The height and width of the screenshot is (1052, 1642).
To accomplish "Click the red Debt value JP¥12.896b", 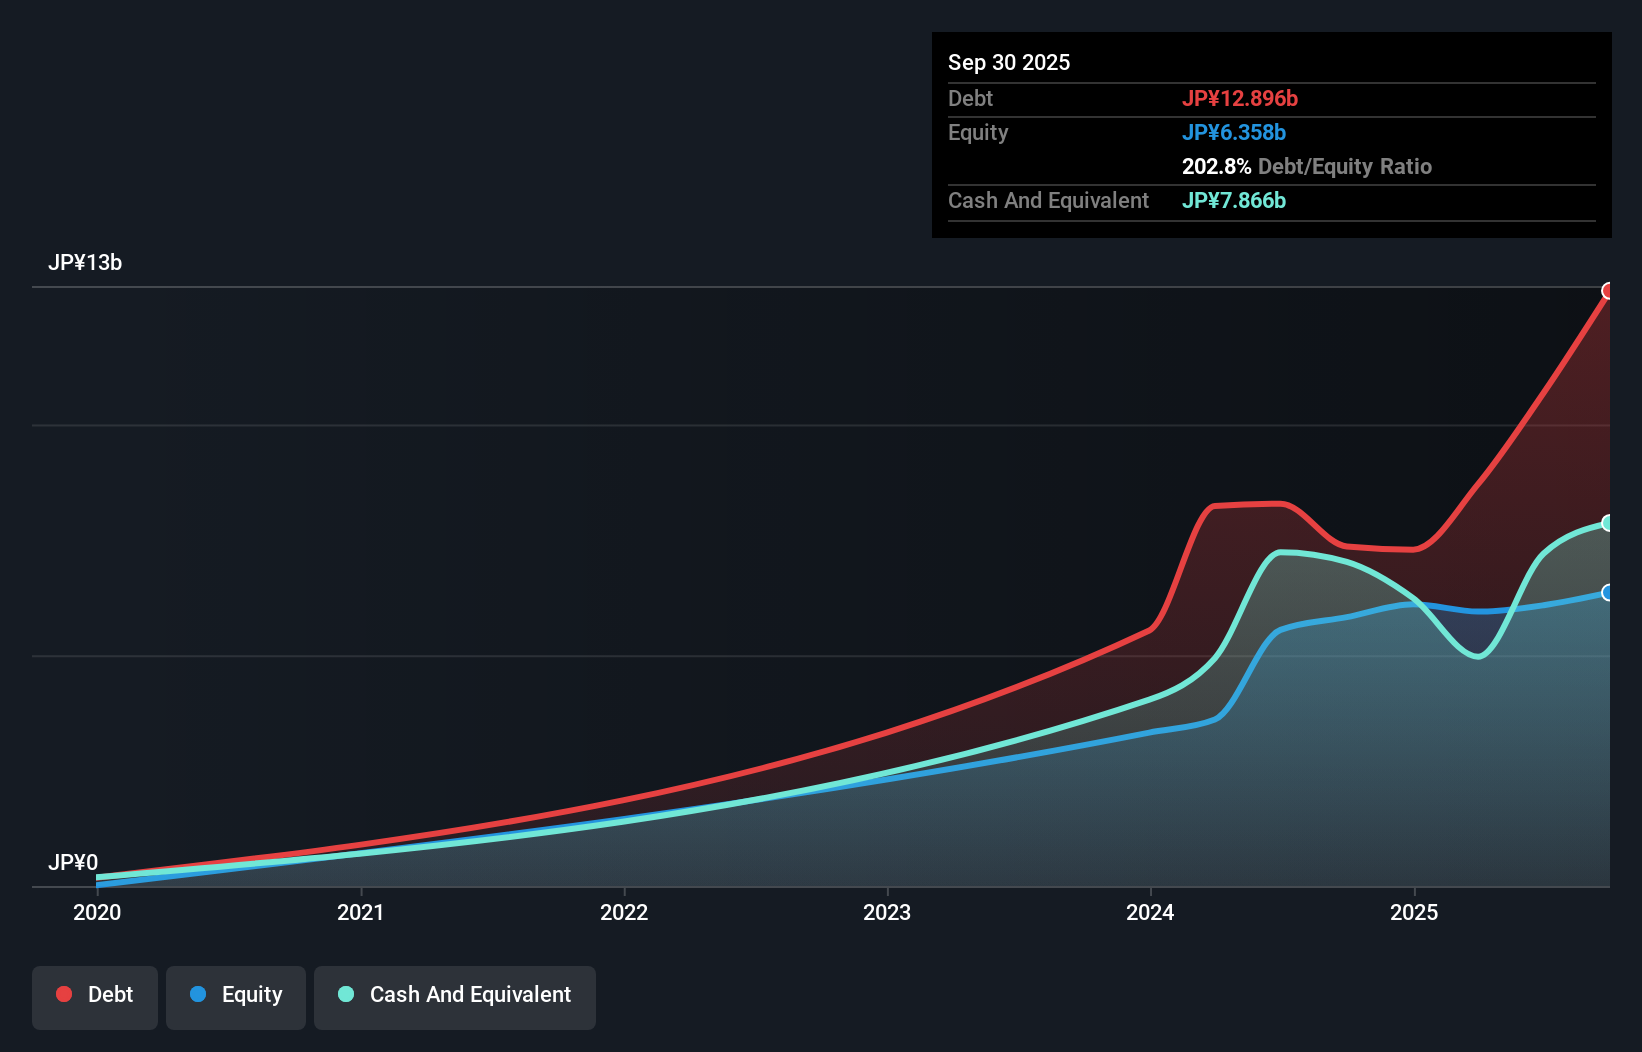I will [x=1242, y=99].
